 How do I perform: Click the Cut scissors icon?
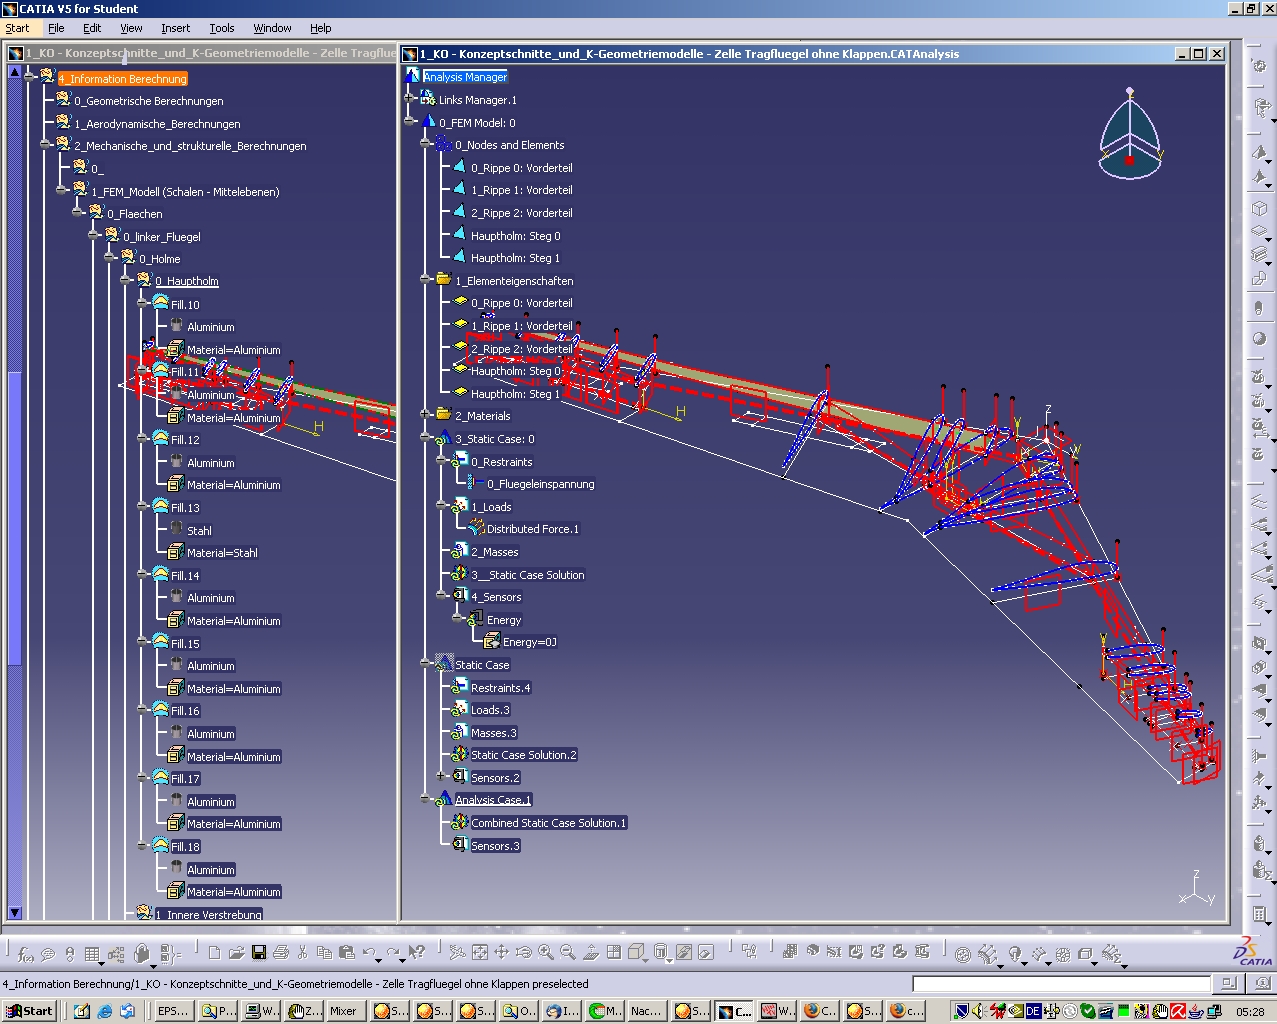(303, 953)
